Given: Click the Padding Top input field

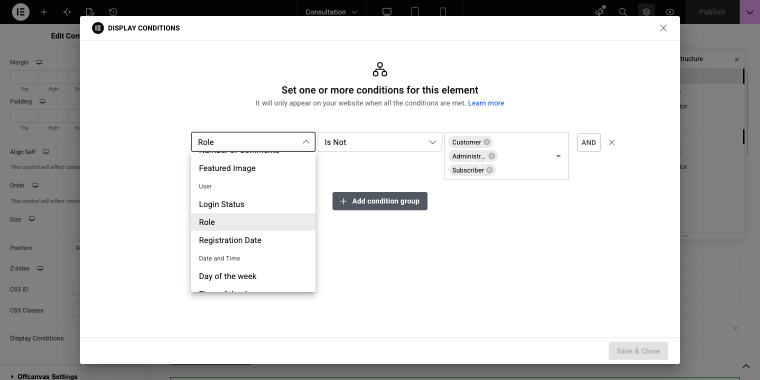Looking at the screenshot, I should [25, 116].
